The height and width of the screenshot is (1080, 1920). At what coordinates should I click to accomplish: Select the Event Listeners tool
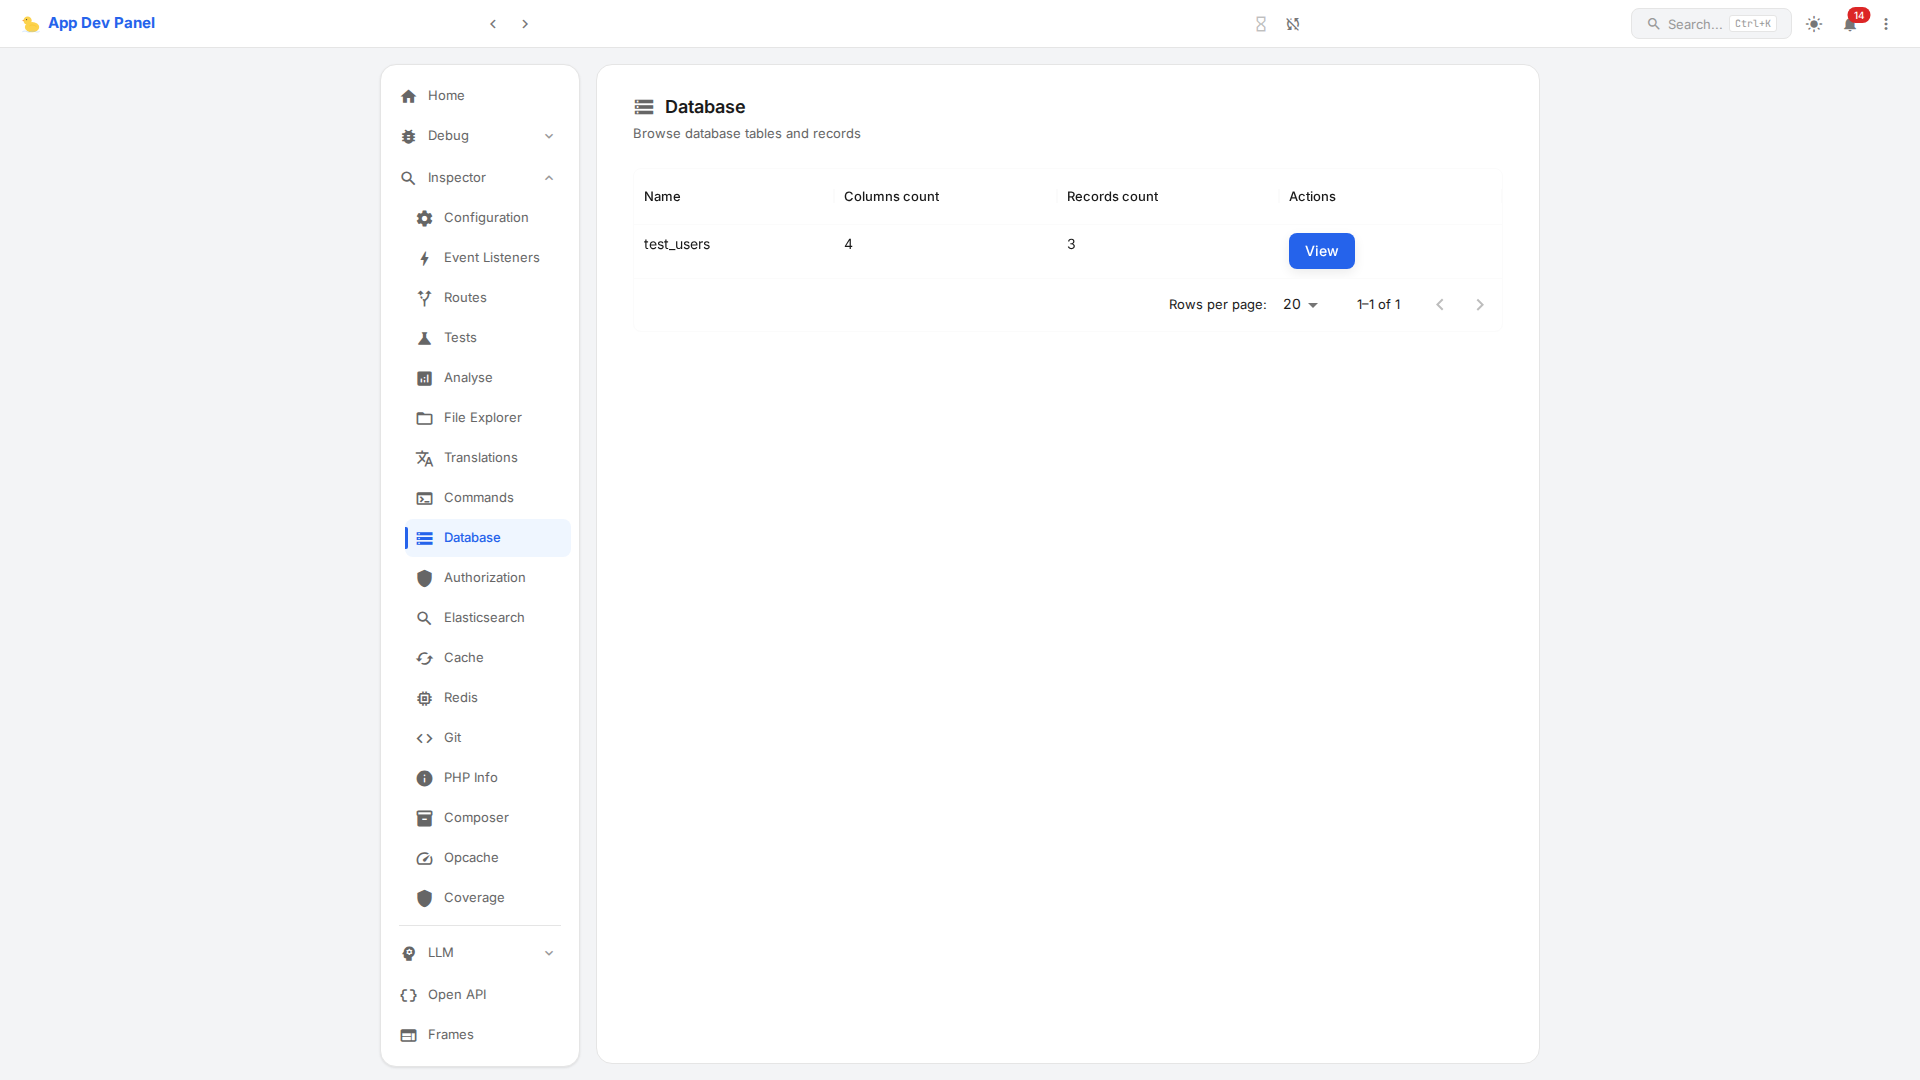[x=491, y=257]
